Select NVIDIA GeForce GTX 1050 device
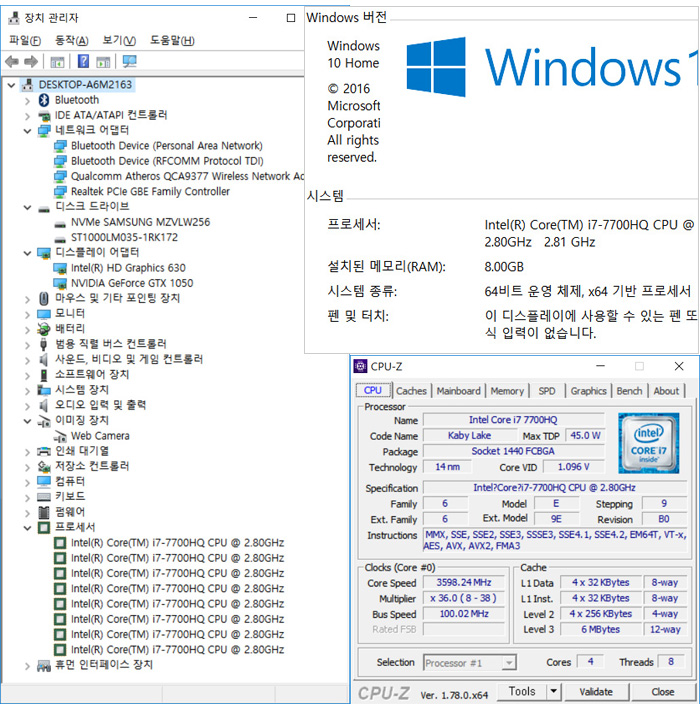The height and width of the screenshot is (708, 700). [132, 283]
